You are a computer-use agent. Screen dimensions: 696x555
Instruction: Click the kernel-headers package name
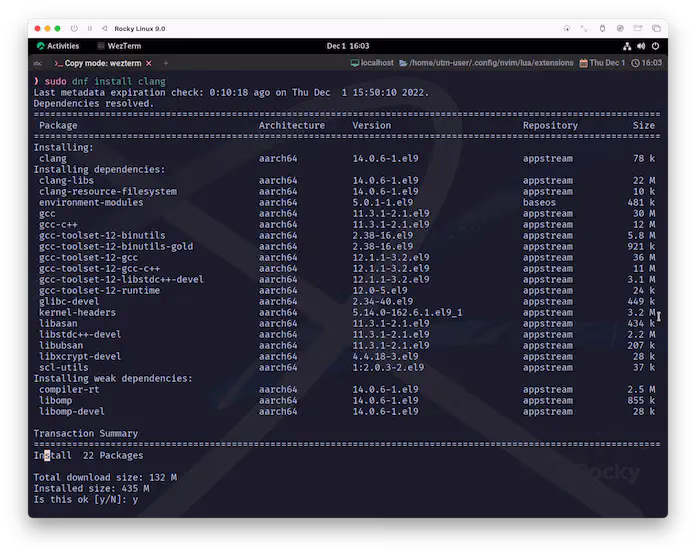pyautogui.click(x=77, y=313)
